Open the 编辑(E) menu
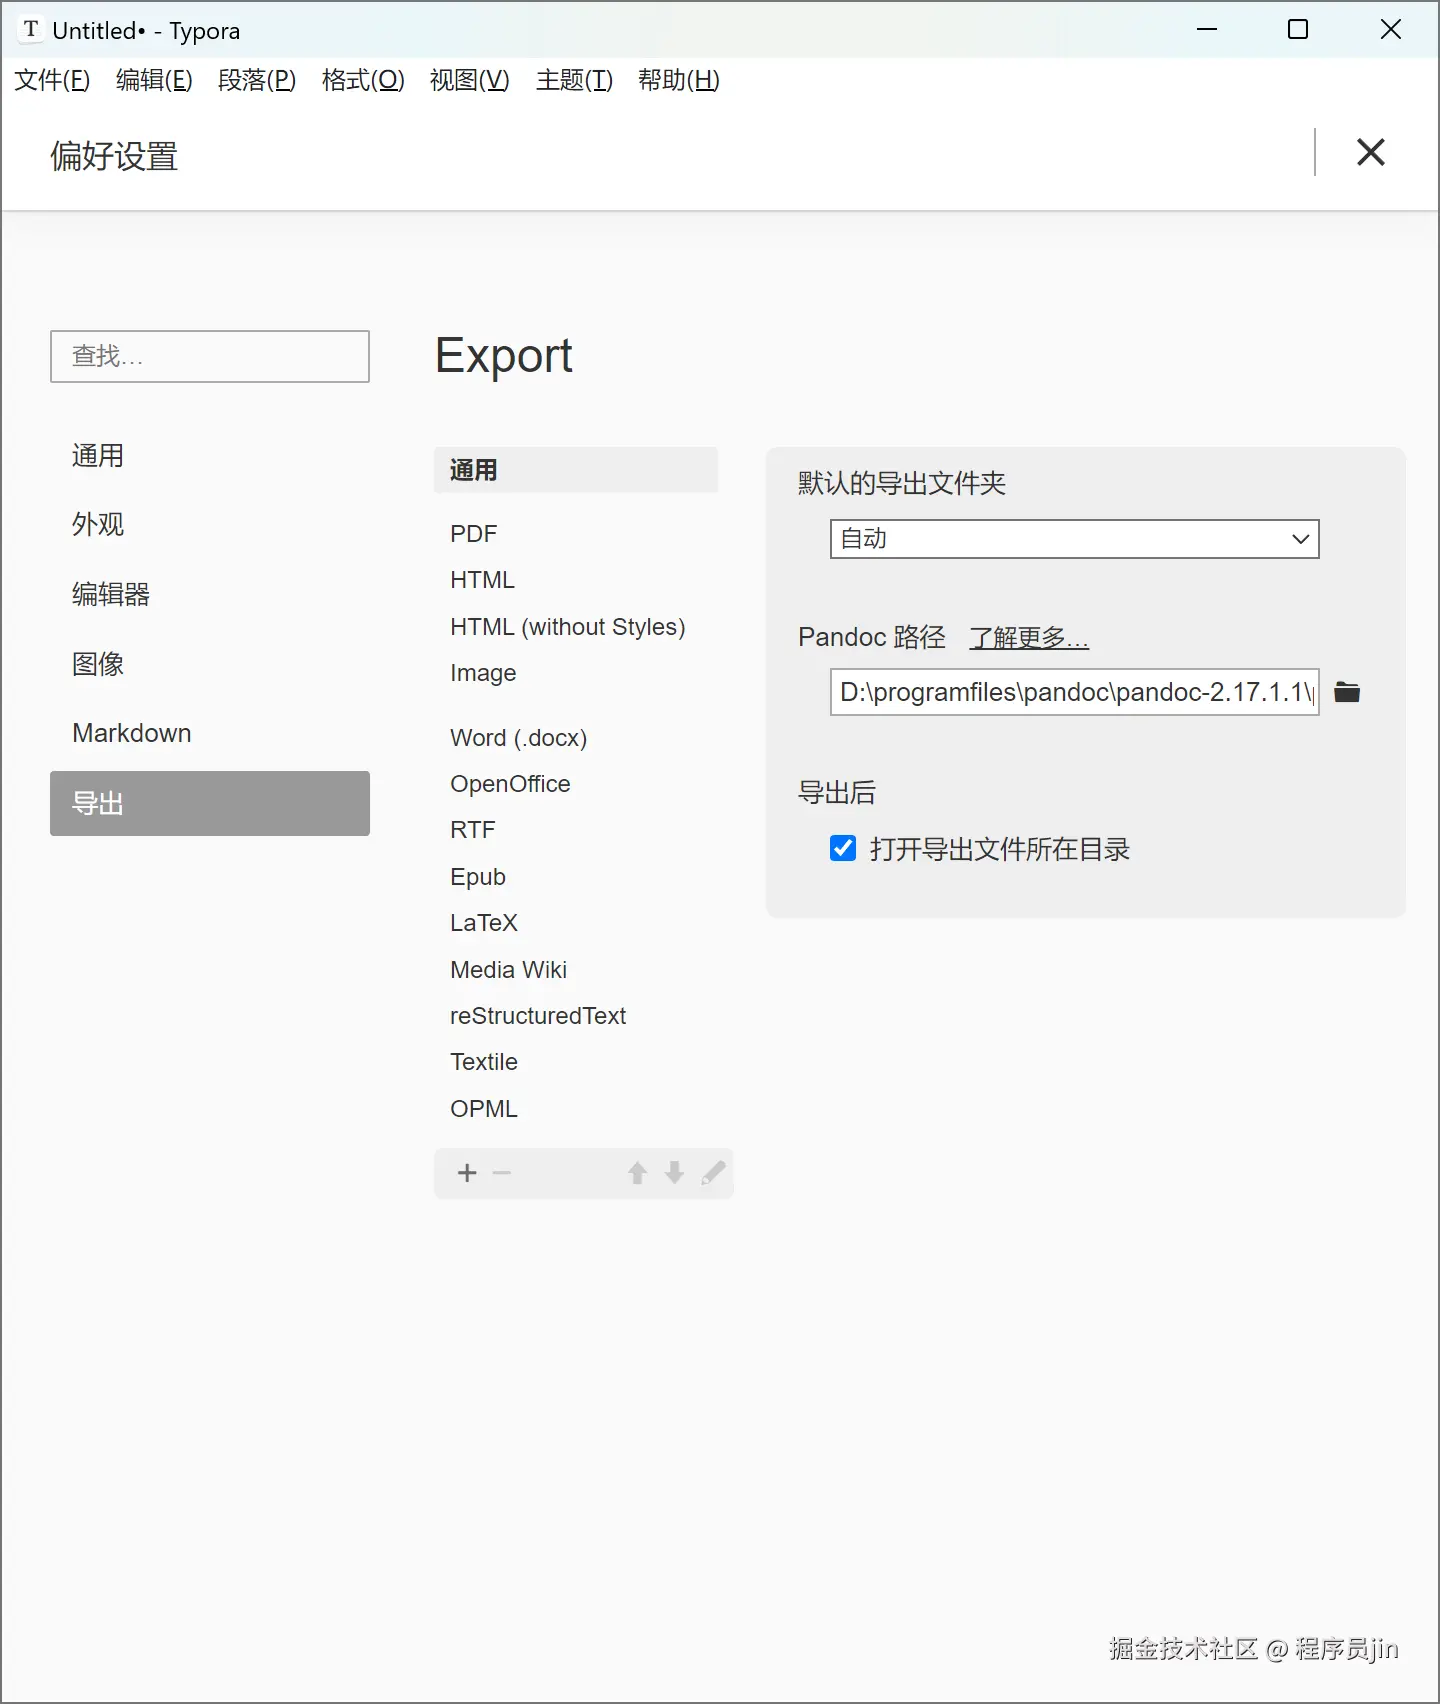Image resolution: width=1440 pixels, height=1704 pixels. click(x=154, y=80)
